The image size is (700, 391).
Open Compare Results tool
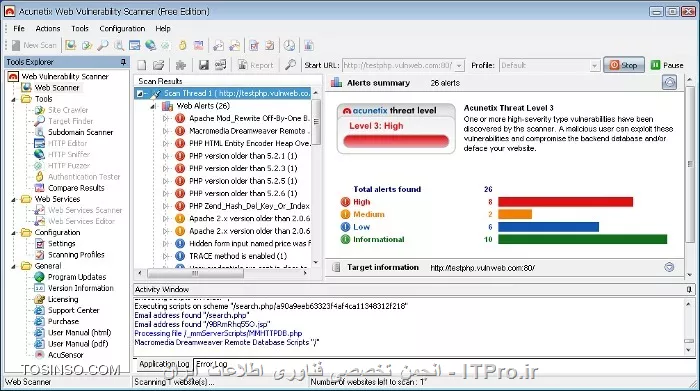[x=76, y=188]
